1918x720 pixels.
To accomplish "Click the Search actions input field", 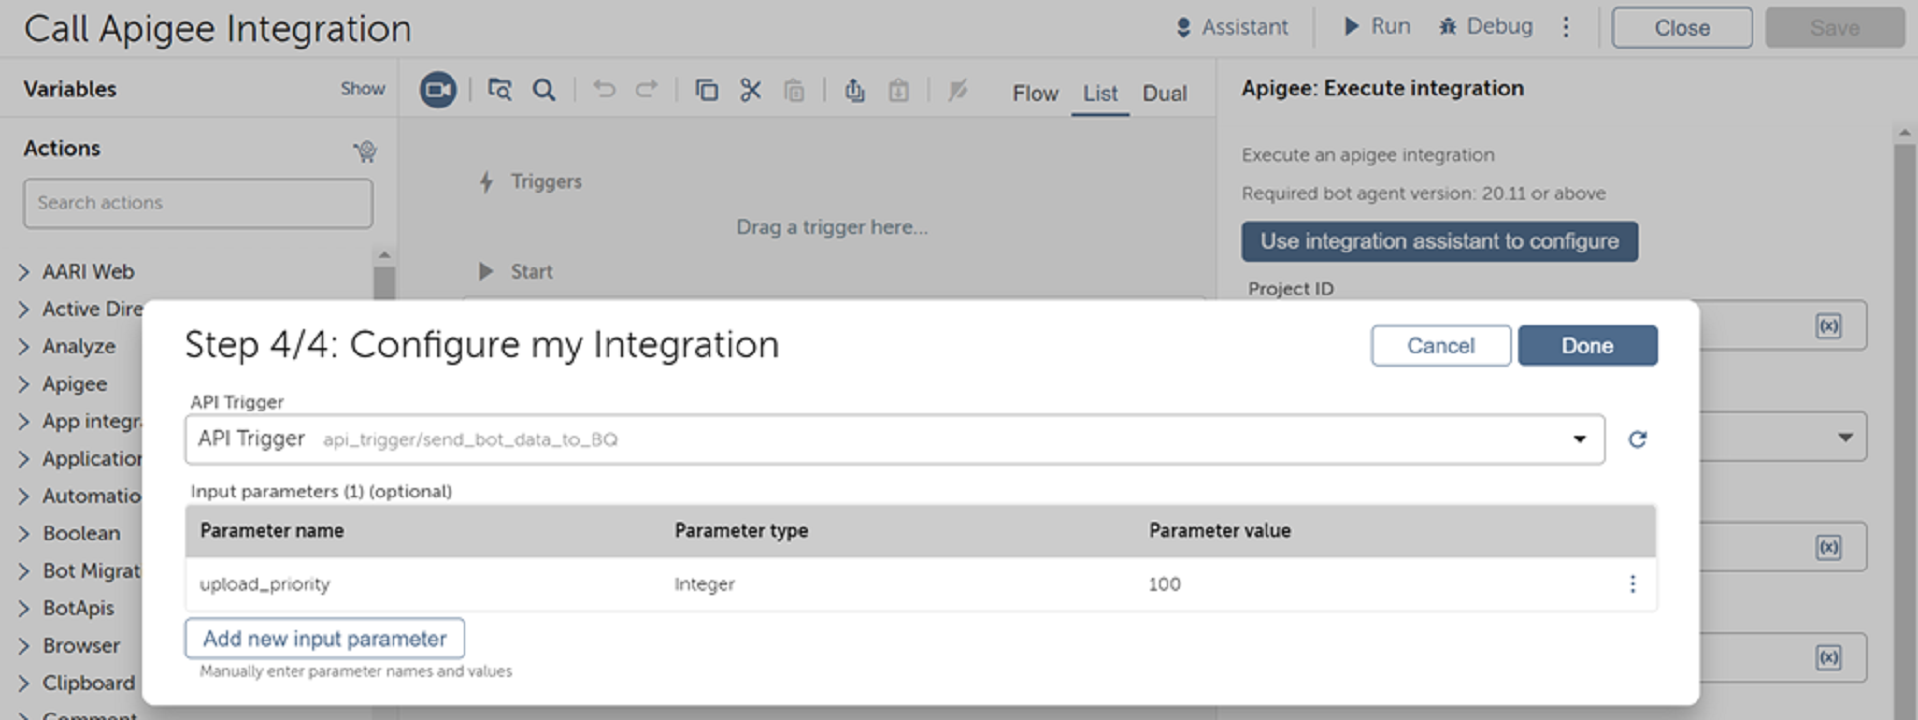I will [198, 203].
